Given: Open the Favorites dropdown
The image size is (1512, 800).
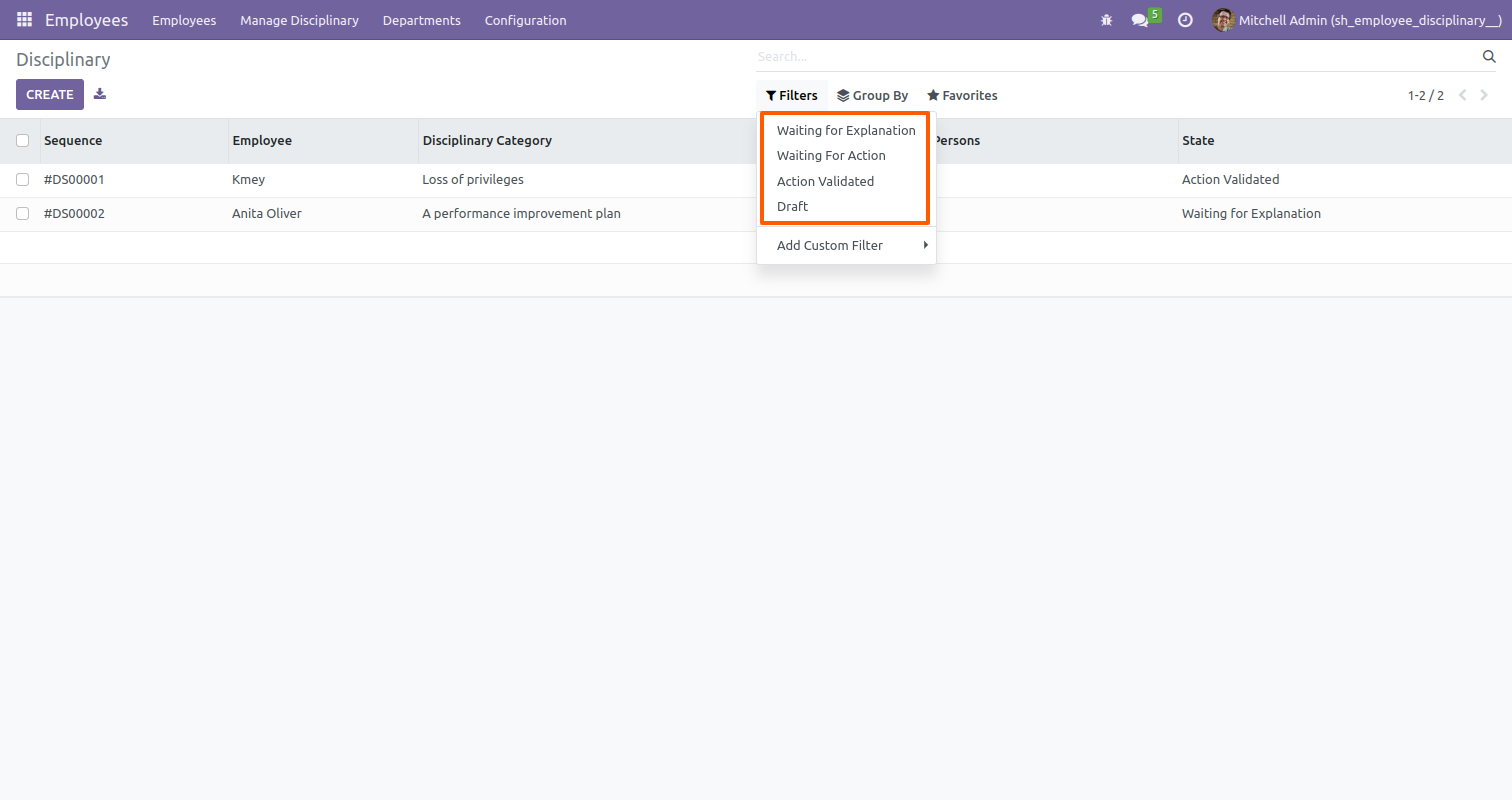Looking at the screenshot, I should [x=962, y=96].
